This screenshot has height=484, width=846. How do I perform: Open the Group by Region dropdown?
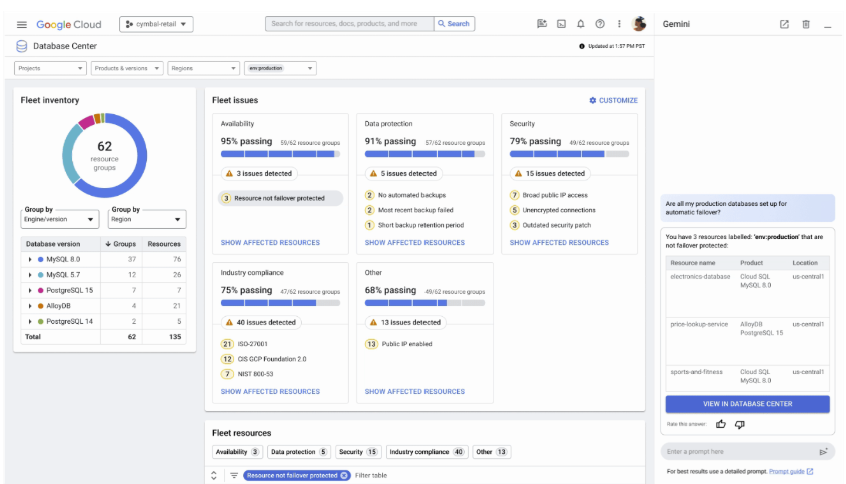coord(148,220)
